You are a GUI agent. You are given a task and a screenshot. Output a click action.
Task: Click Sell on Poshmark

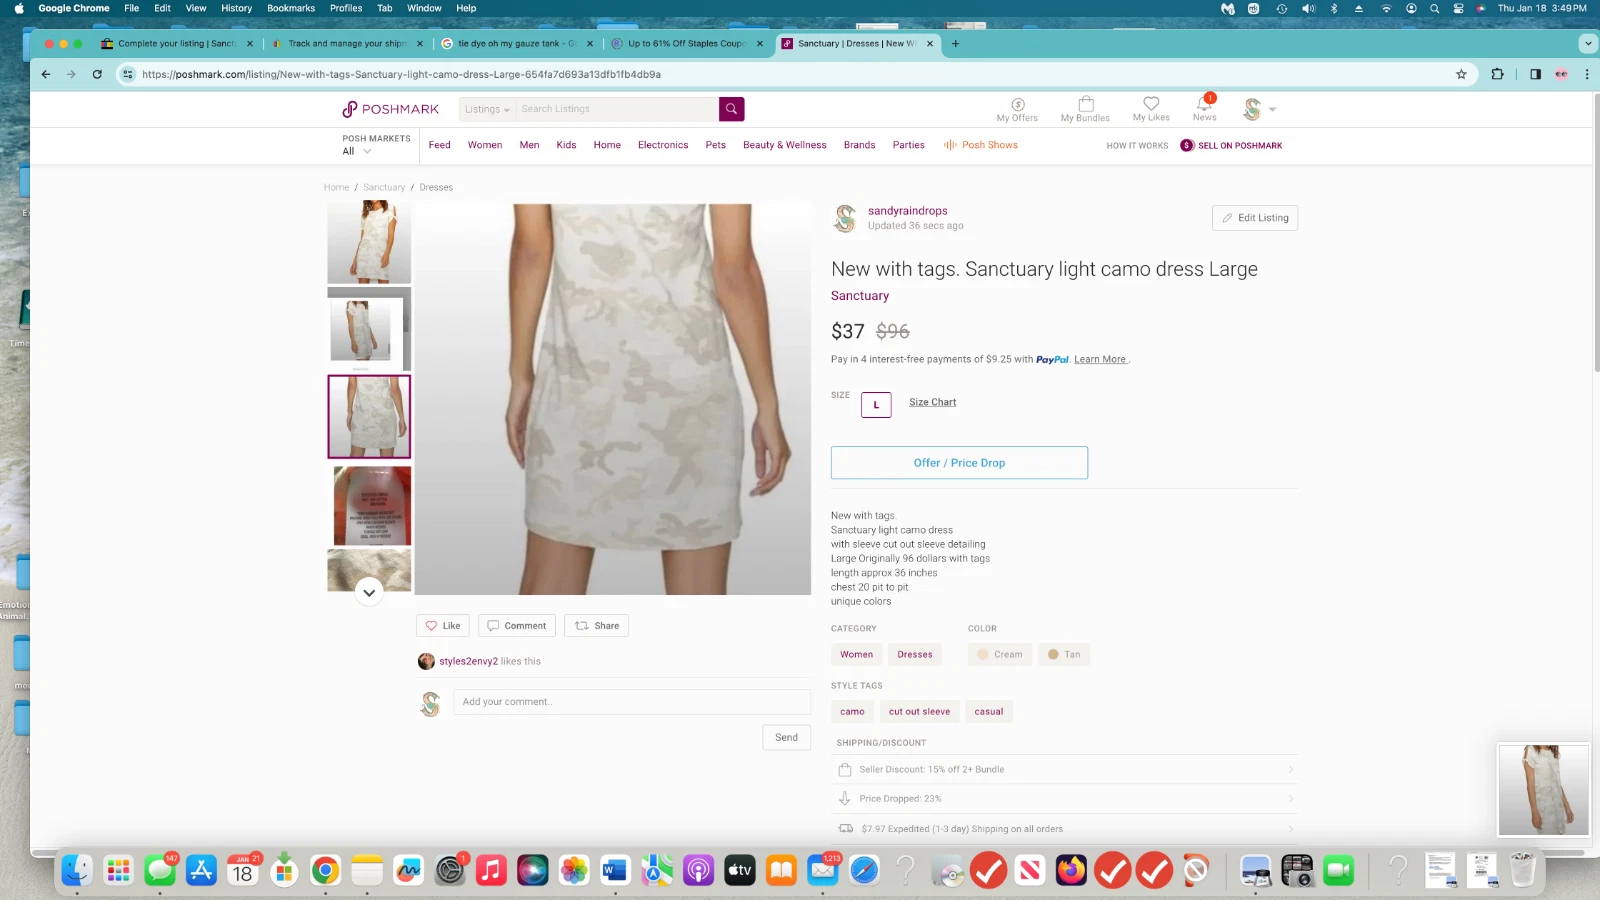point(1231,146)
